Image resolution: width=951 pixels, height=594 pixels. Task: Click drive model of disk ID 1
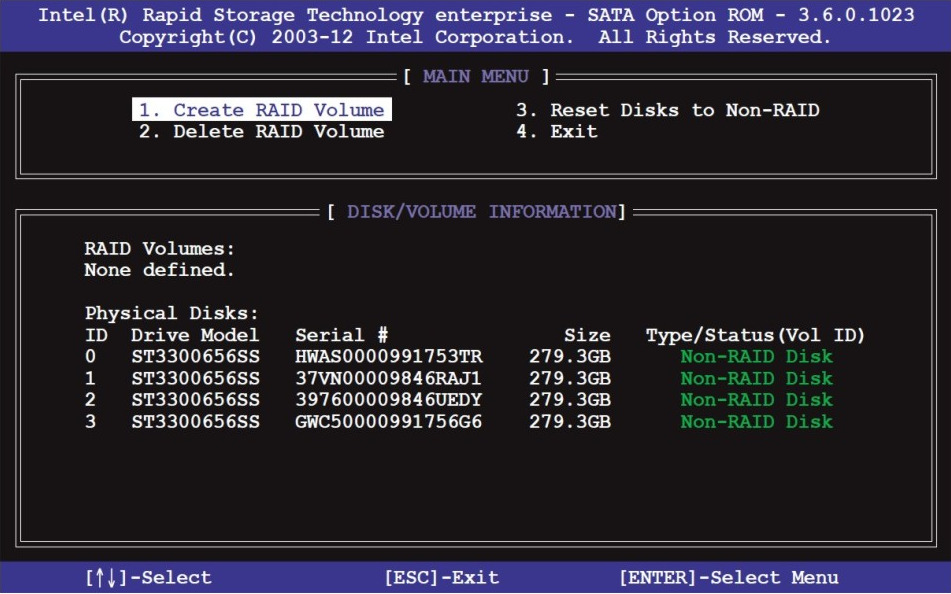195,379
